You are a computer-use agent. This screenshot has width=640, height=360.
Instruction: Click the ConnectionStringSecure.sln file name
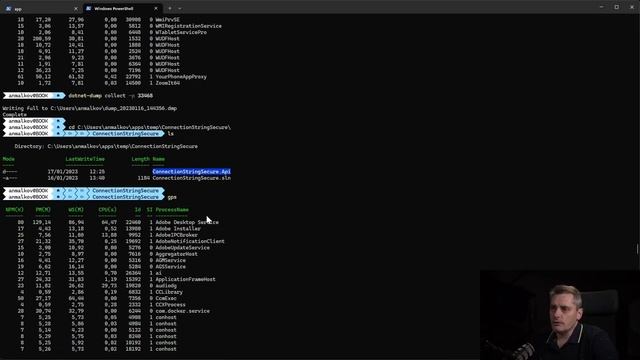191,178
